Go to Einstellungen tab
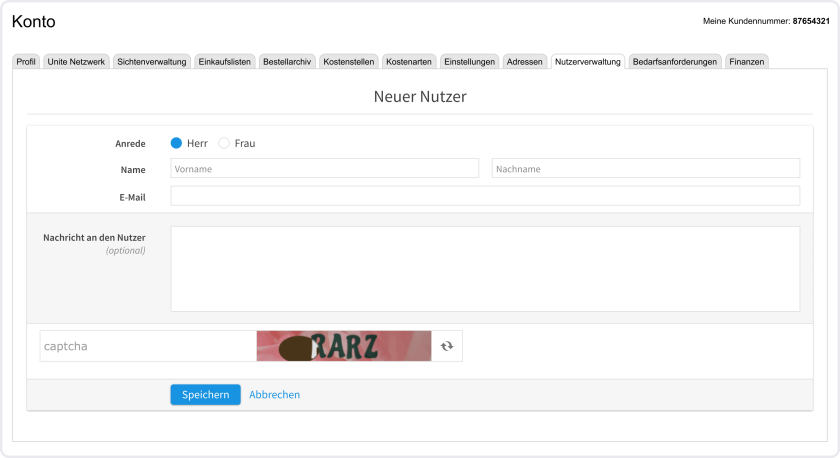This screenshot has height=458, width=840. pyautogui.click(x=469, y=62)
